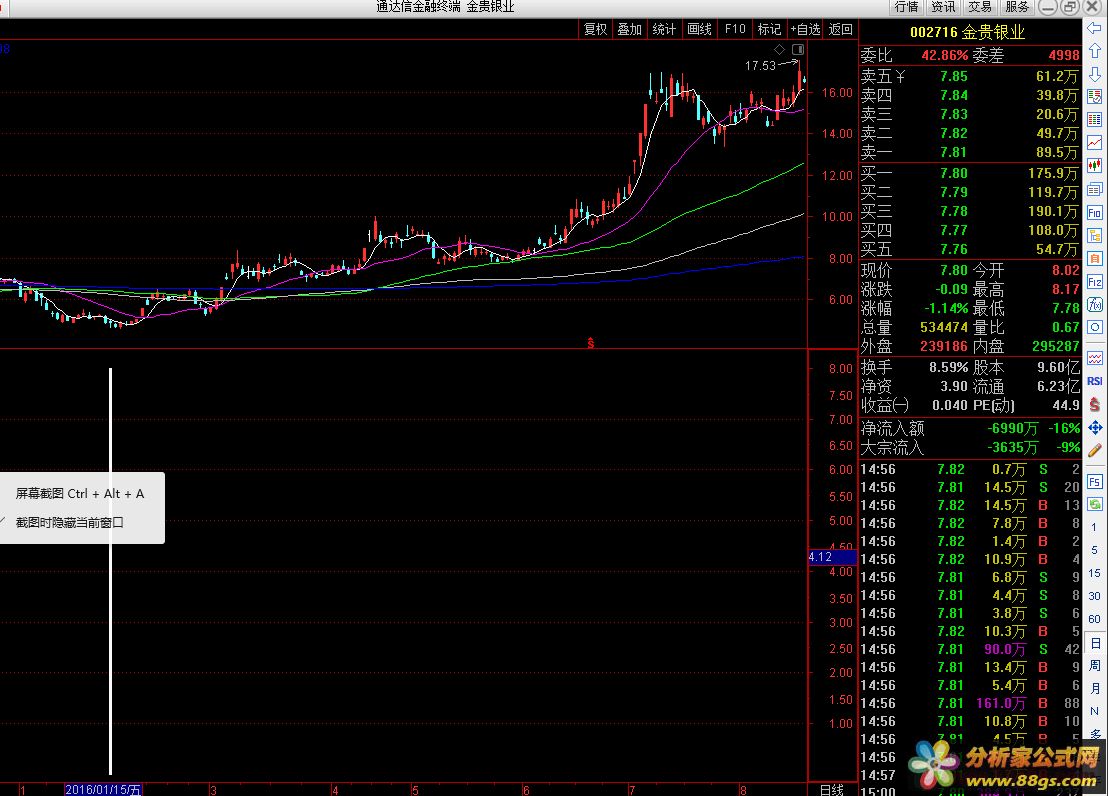Click the red S marker on the chart
This screenshot has height=796, width=1108.
[x=591, y=343]
